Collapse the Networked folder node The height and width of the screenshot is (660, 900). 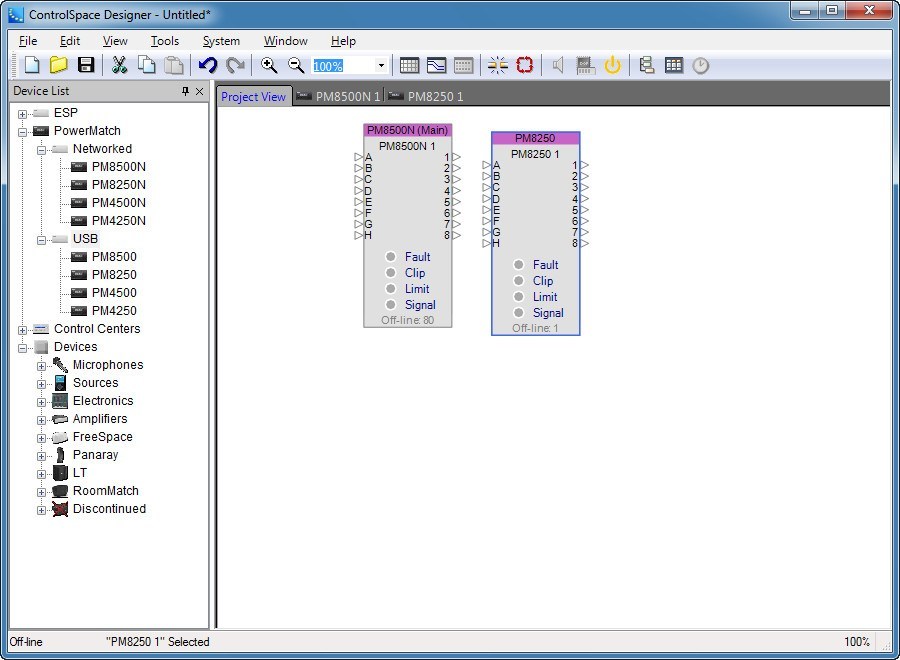click(41, 150)
